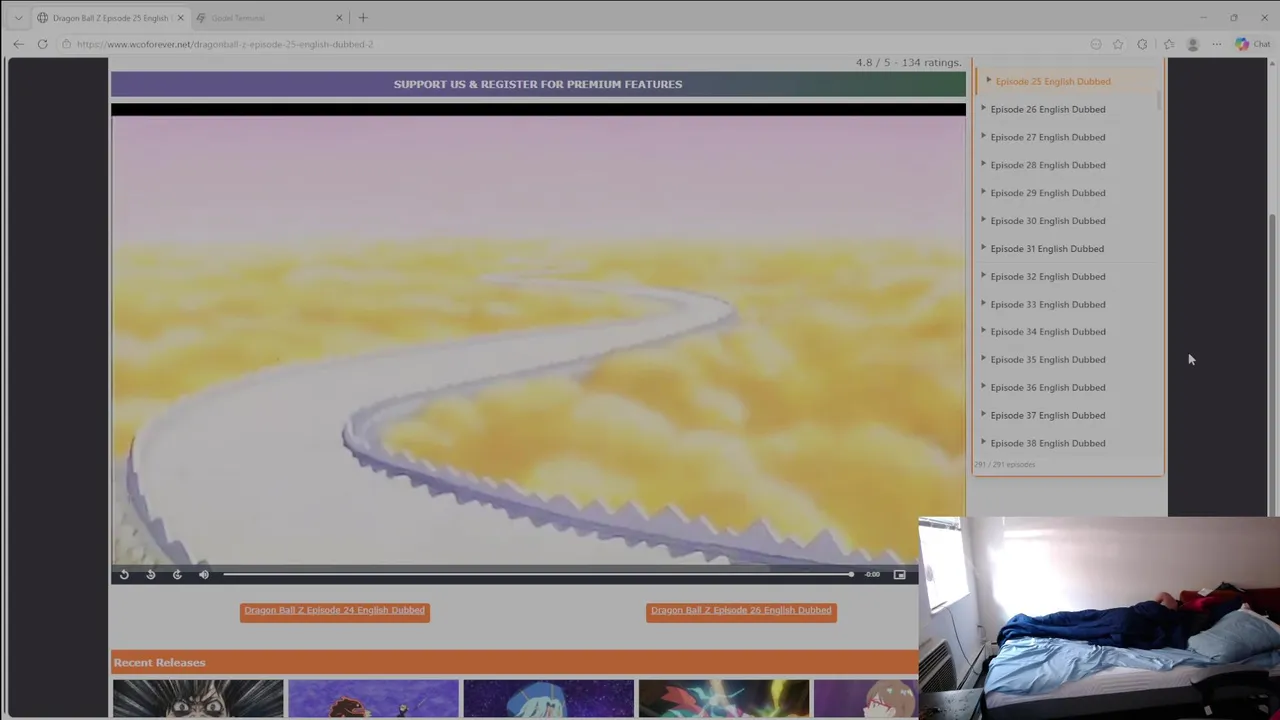The width and height of the screenshot is (1280, 720).
Task: Open the third Recent Releases thumbnail
Action: (x=548, y=698)
